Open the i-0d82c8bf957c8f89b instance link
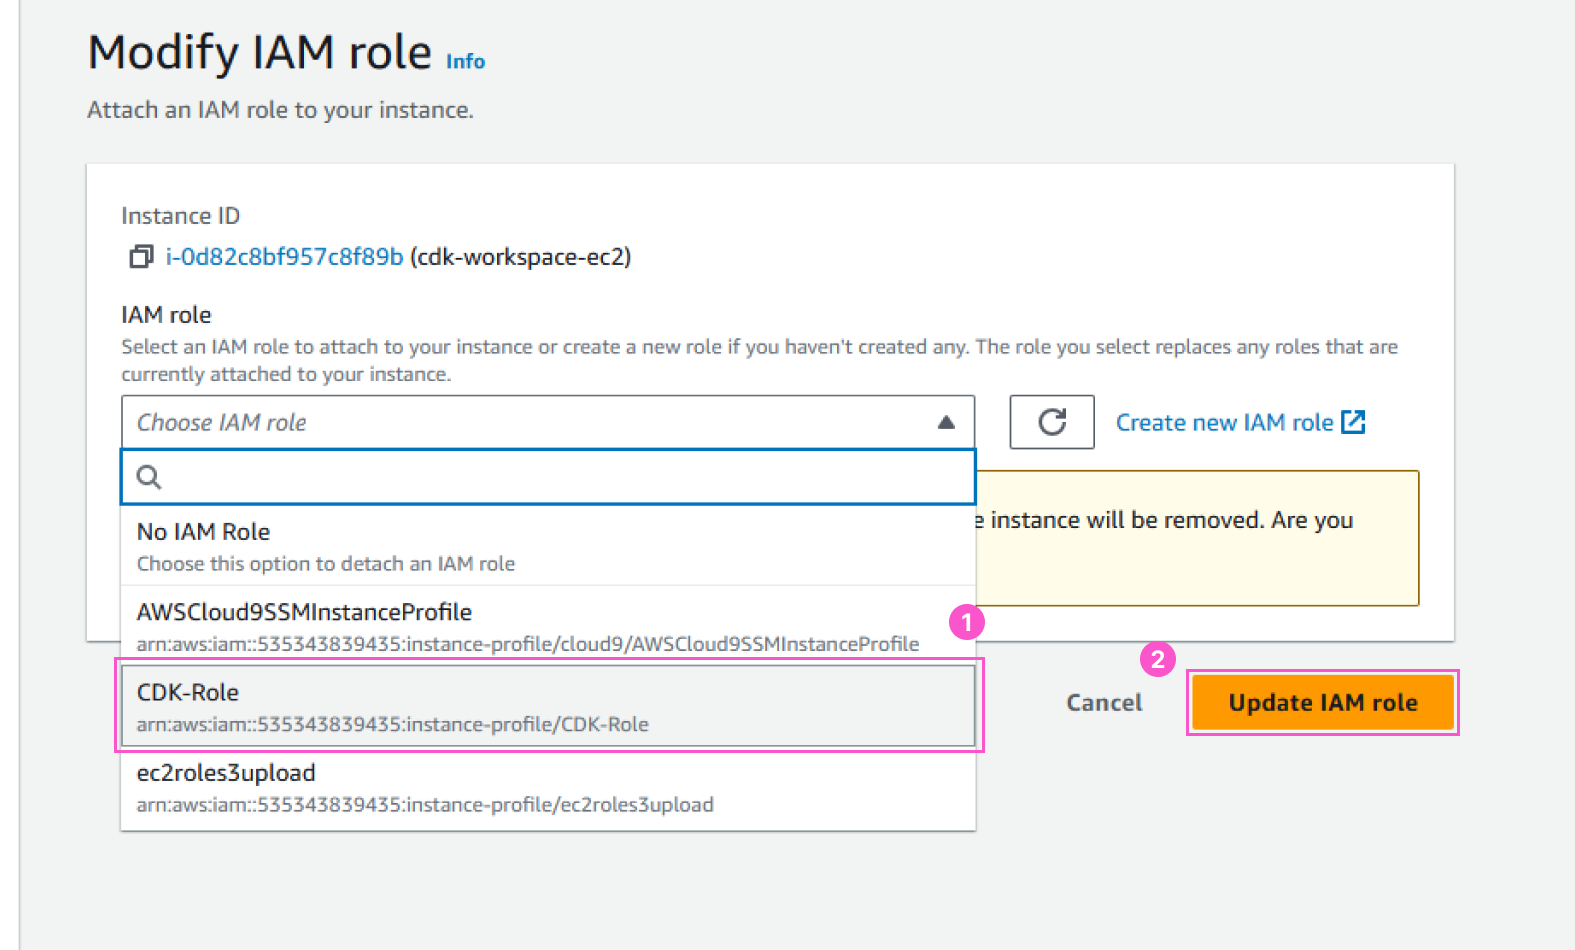 (x=284, y=257)
